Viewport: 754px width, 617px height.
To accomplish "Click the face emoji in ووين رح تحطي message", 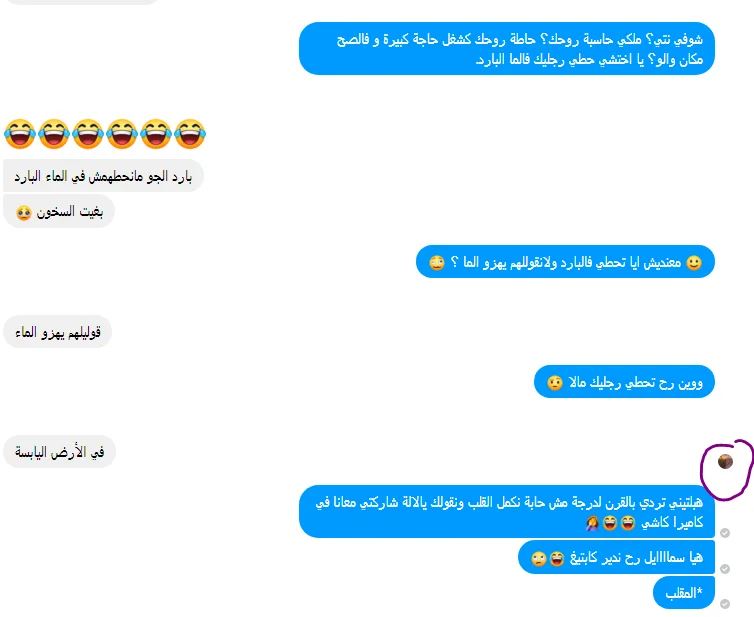I will tap(554, 383).
